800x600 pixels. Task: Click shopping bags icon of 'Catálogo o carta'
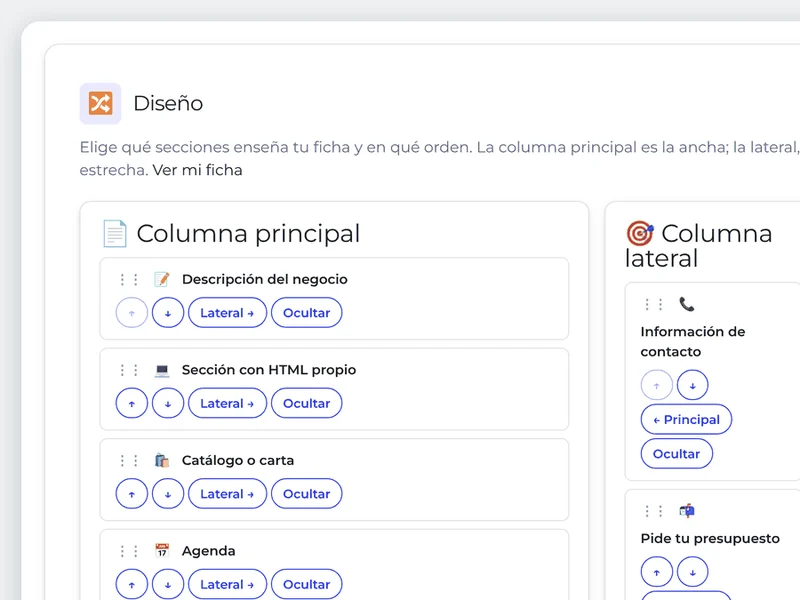tap(162, 461)
